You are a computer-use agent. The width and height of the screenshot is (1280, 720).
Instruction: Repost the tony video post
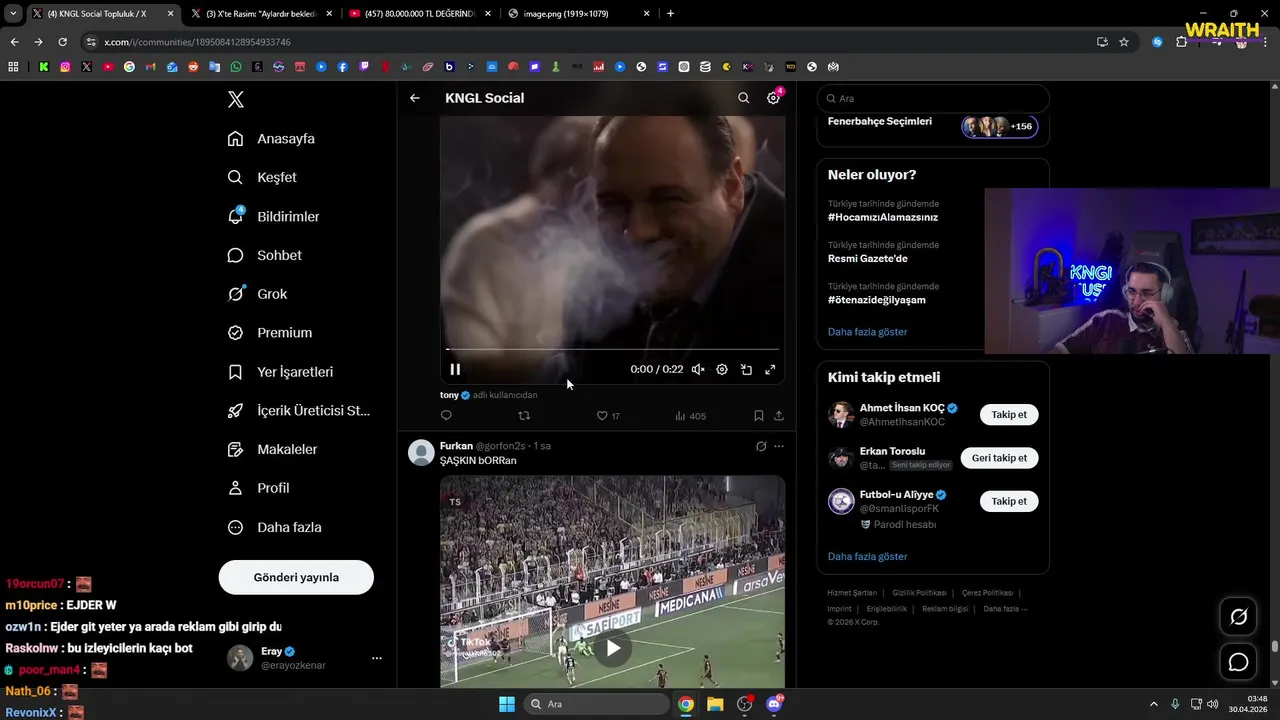point(524,415)
